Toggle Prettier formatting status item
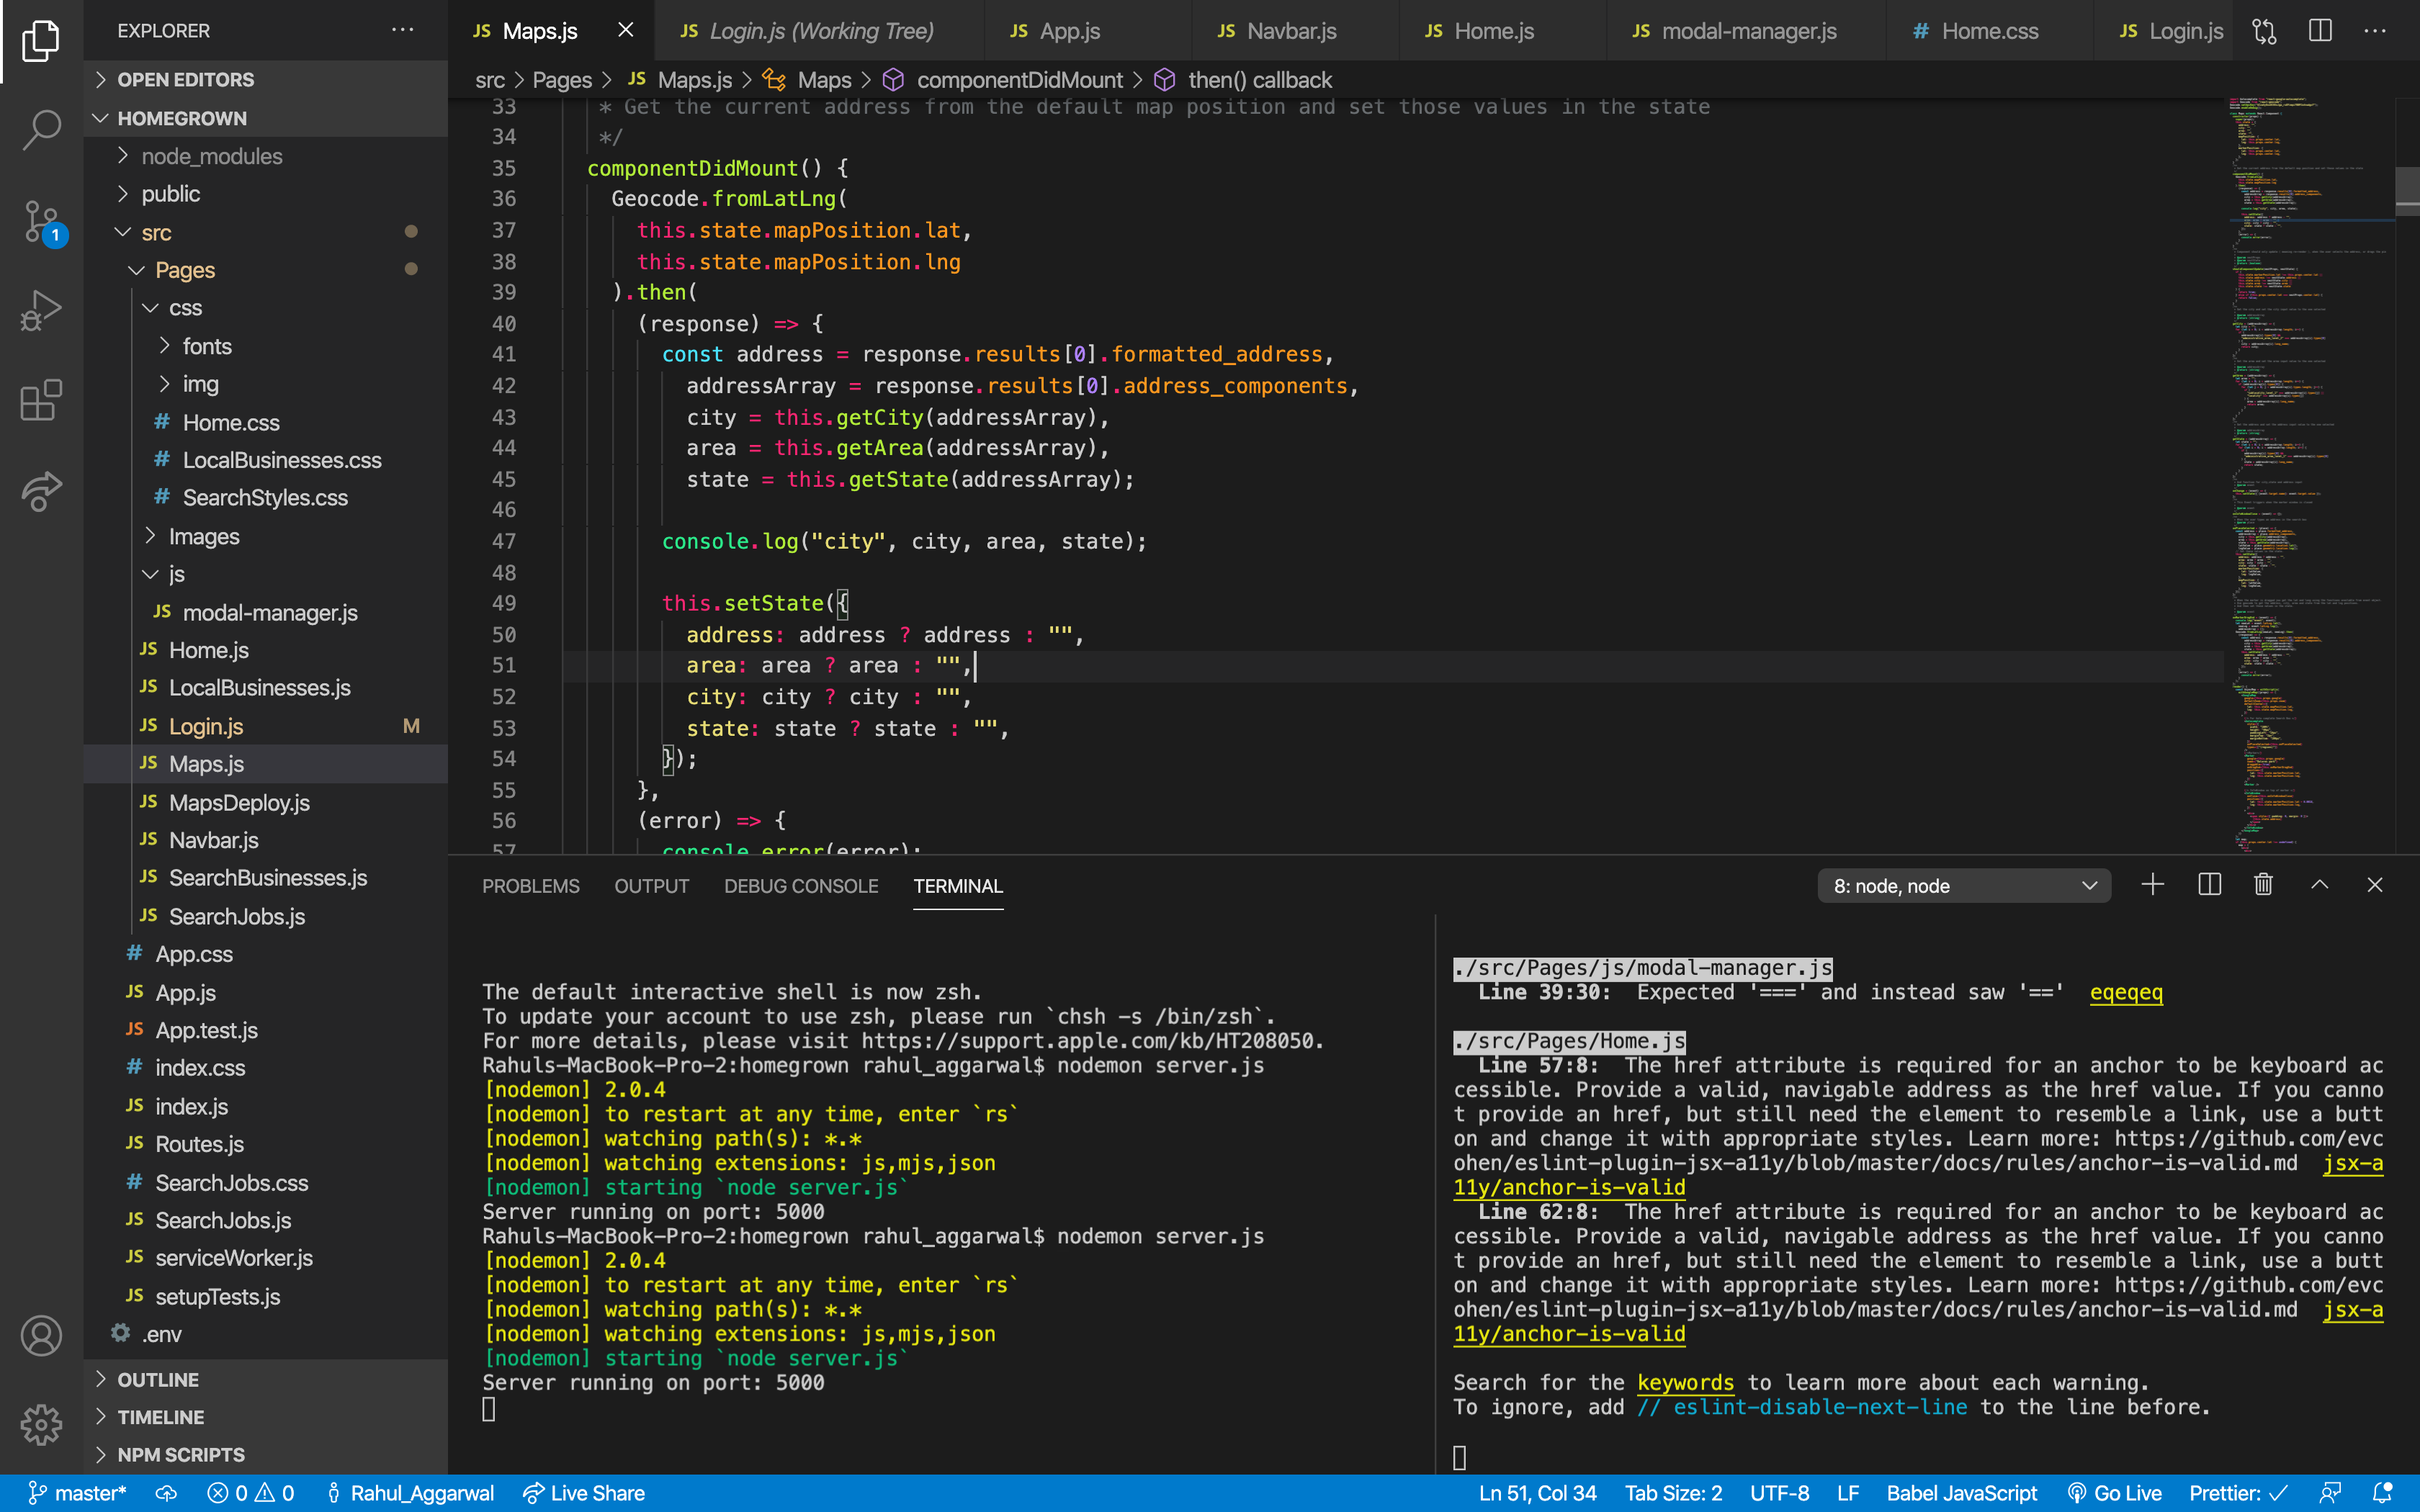This screenshot has width=2420, height=1512. coord(2238,1493)
